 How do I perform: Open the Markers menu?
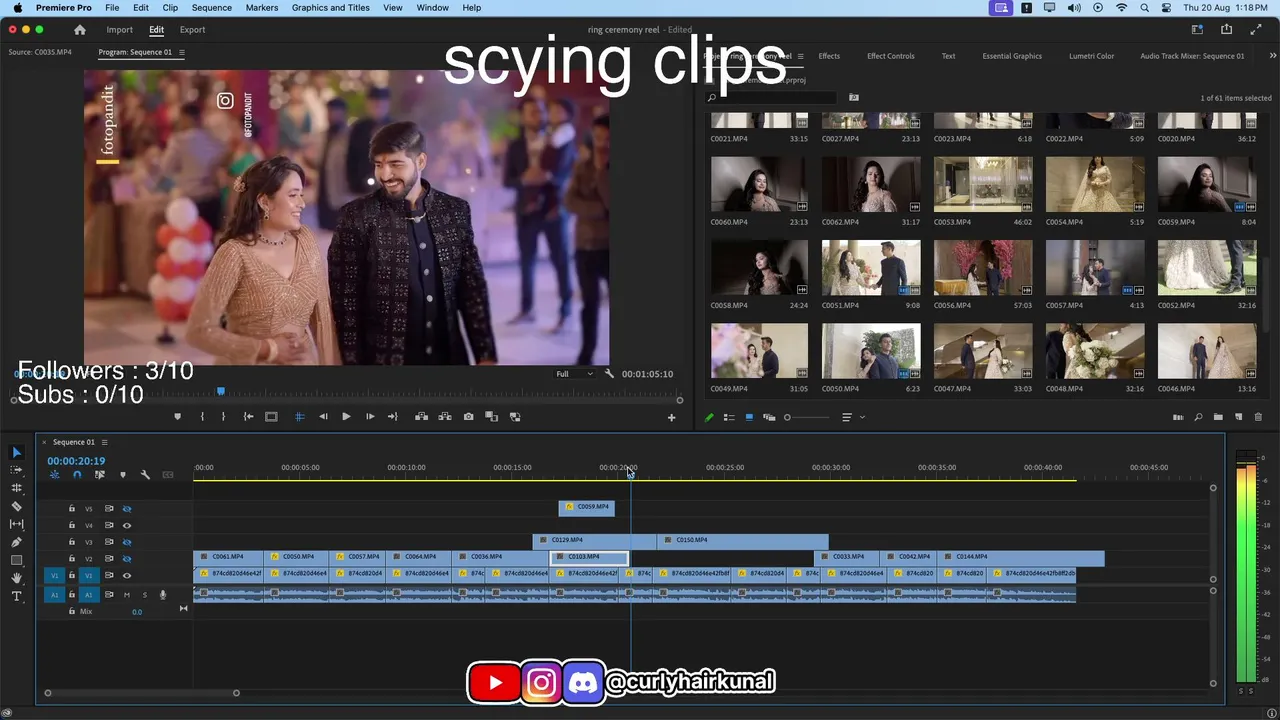pos(262,8)
